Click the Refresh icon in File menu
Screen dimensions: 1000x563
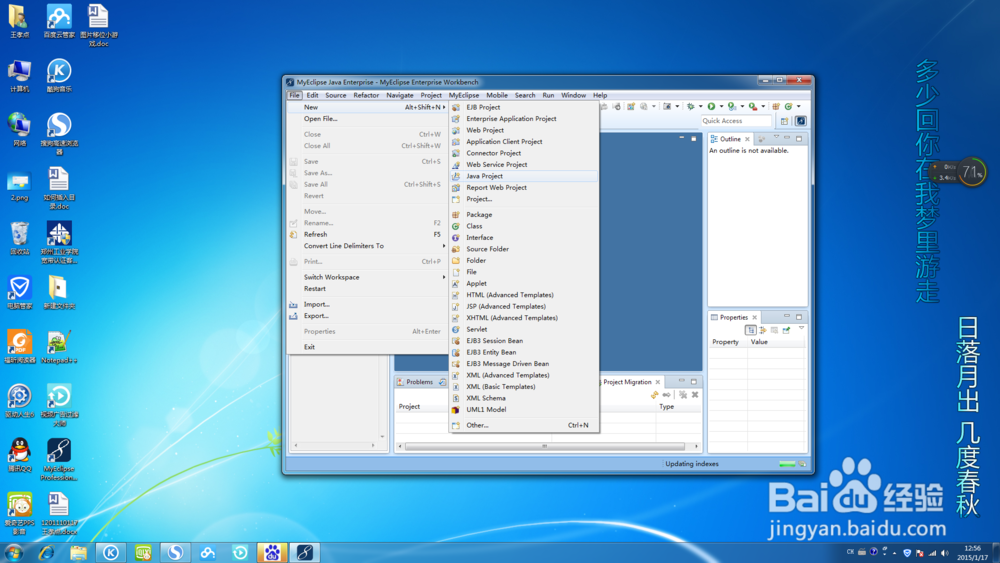(293, 235)
